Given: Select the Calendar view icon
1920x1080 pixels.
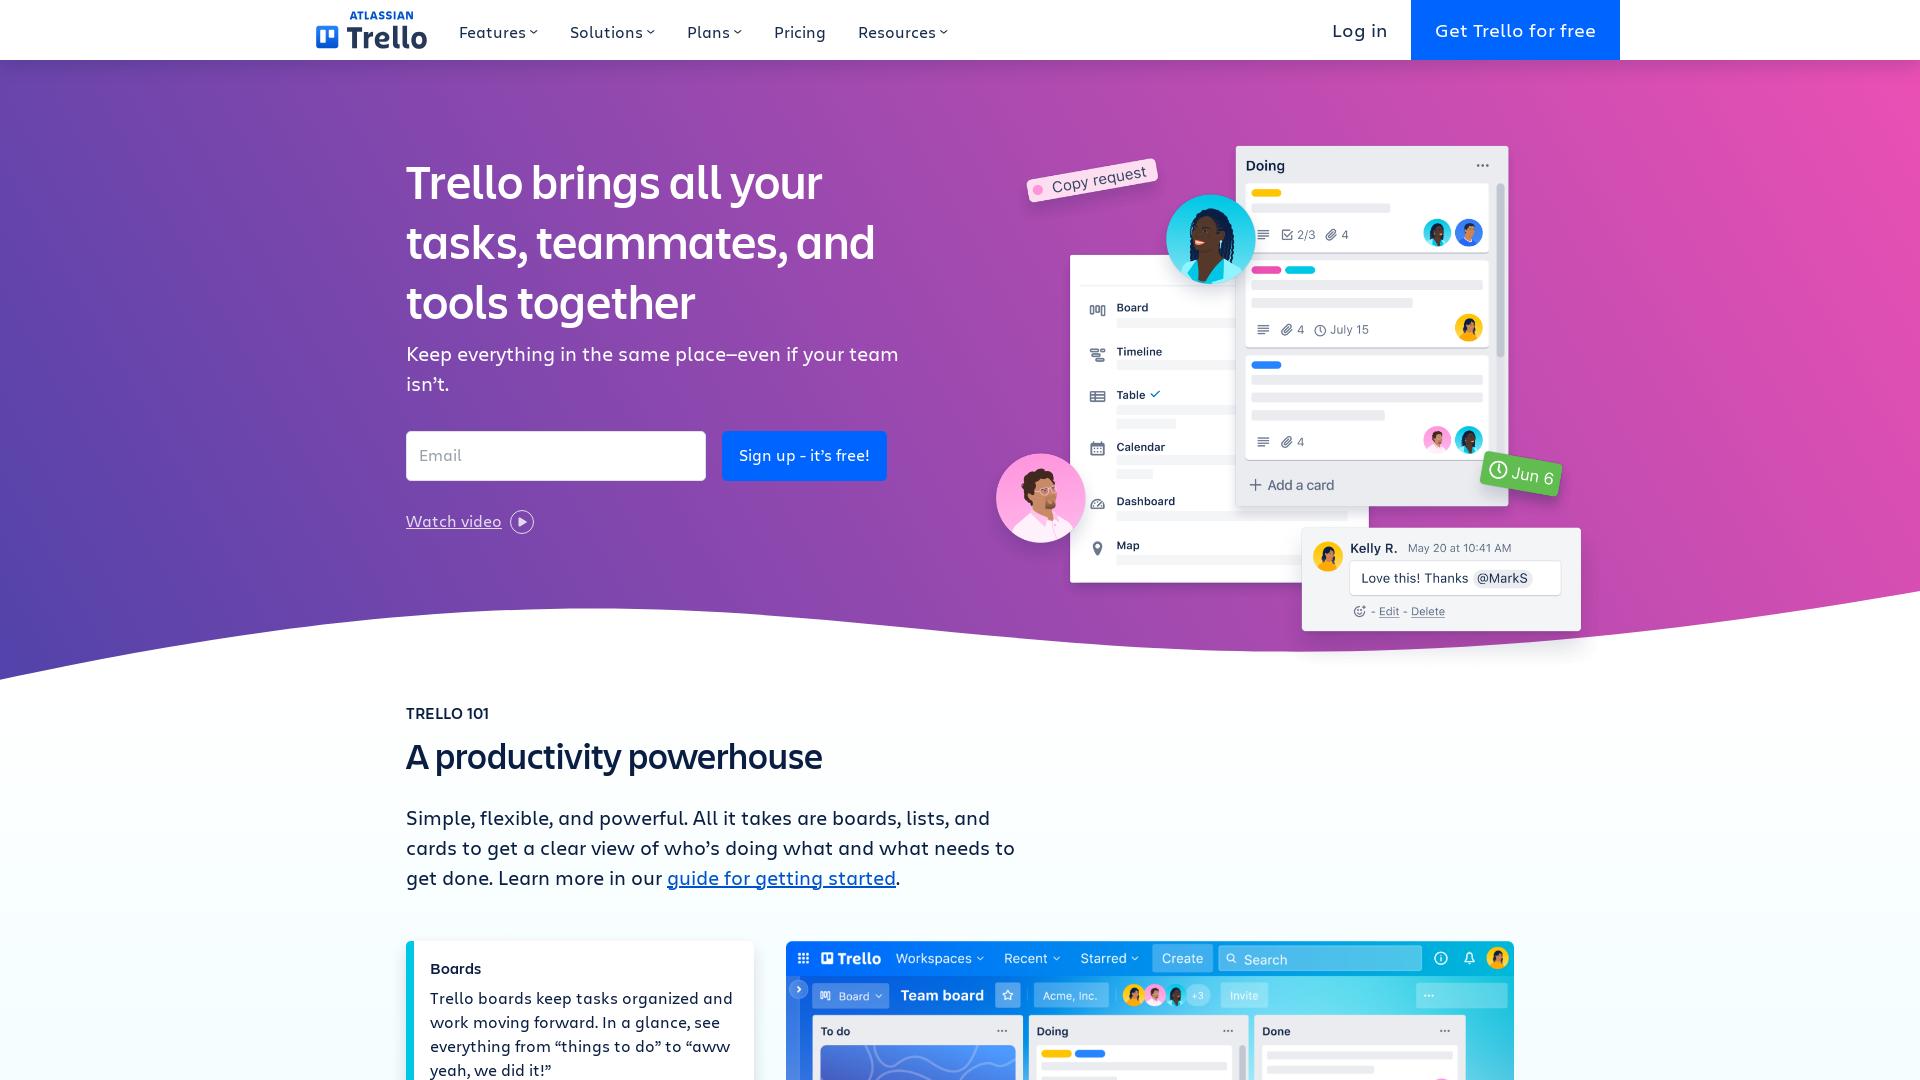Looking at the screenshot, I should point(1097,447).
